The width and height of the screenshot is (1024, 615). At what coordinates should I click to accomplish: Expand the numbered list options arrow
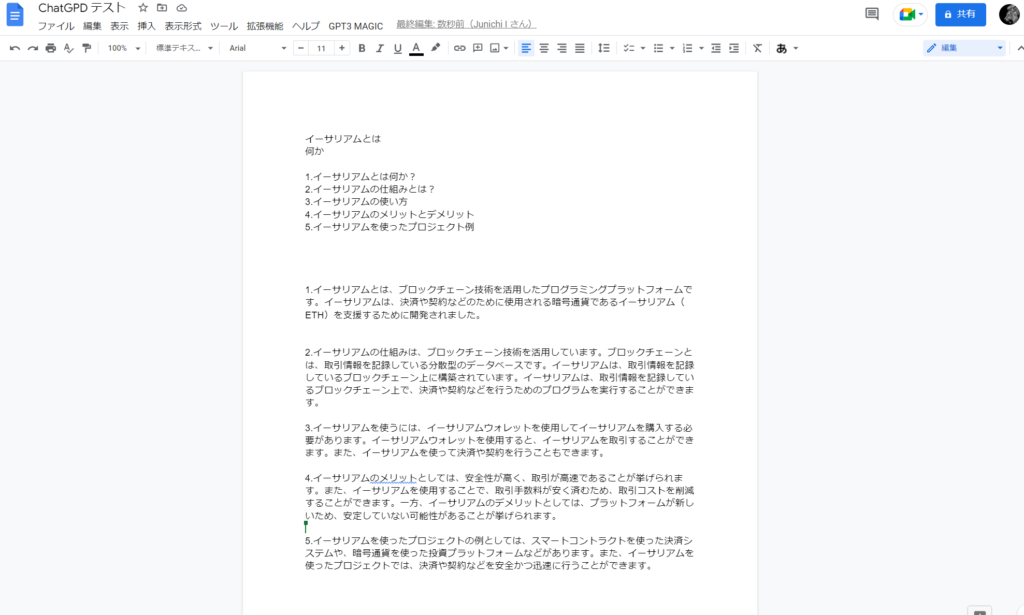[x=701, y=48]
